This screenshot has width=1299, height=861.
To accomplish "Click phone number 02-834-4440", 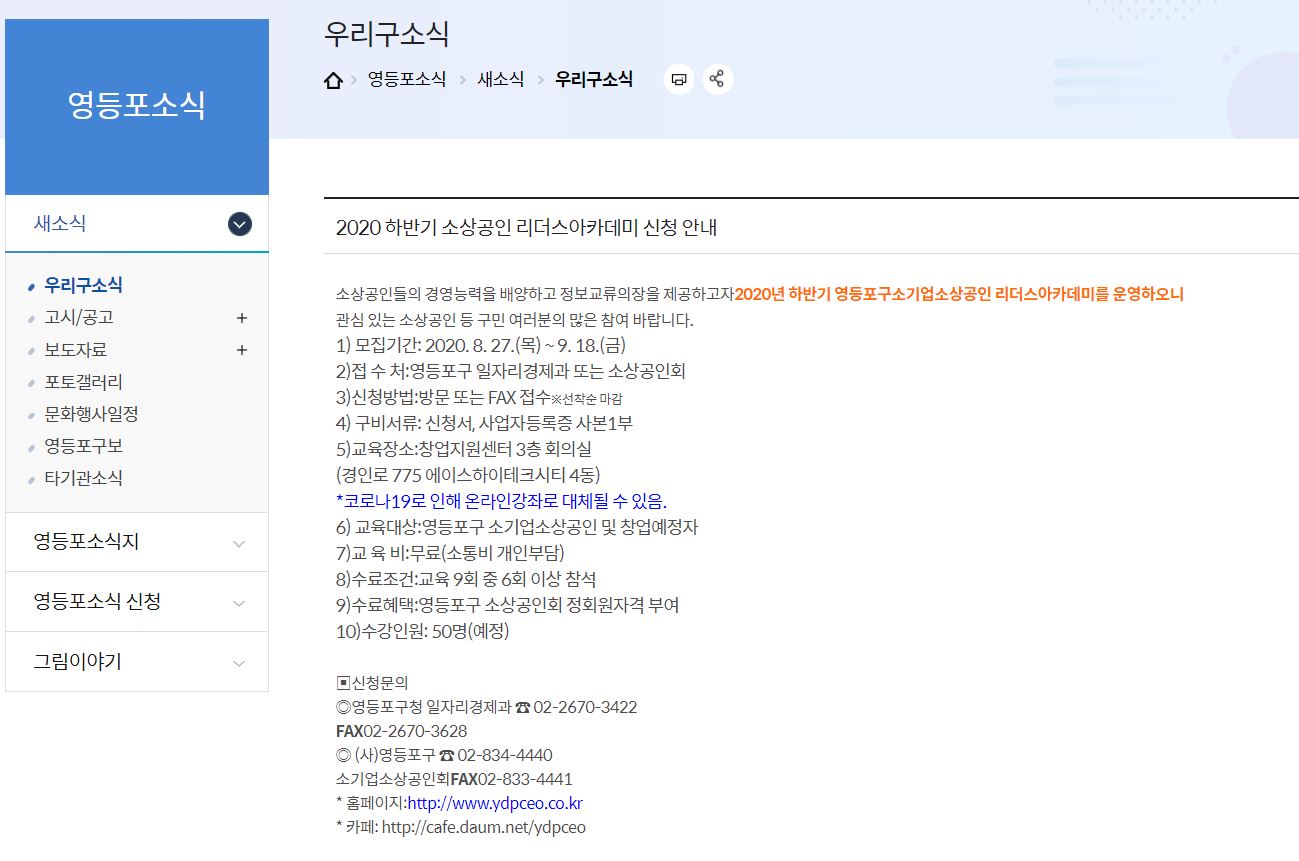I will point(505,755).
